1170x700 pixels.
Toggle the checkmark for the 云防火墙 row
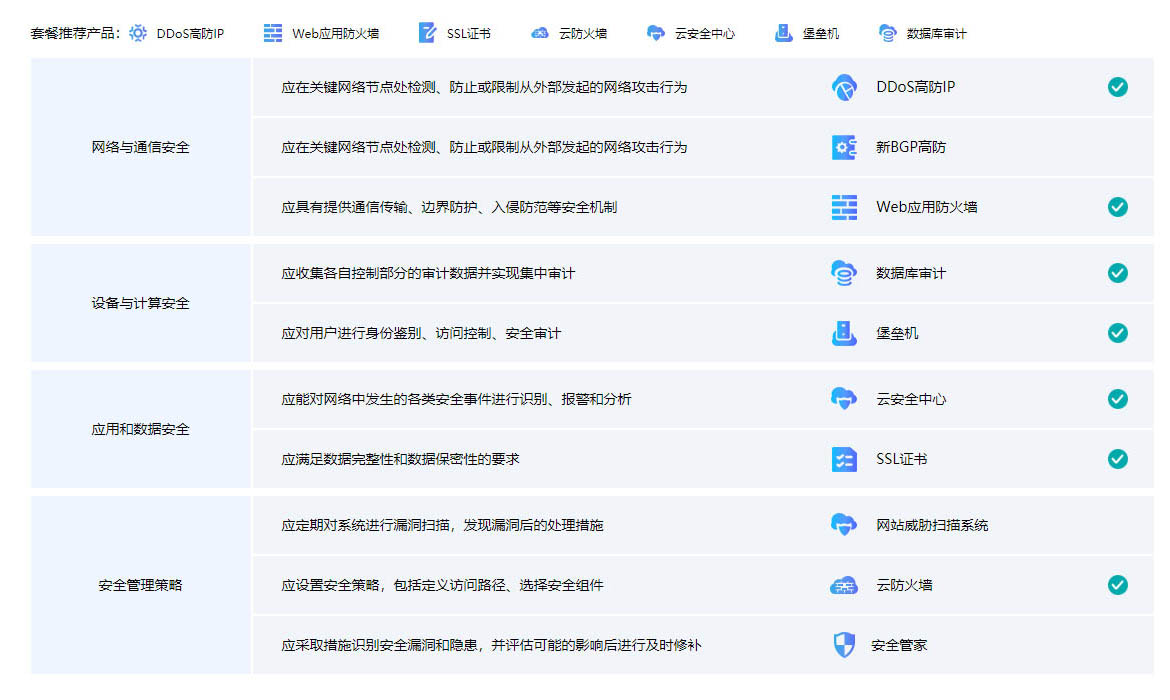point(1118,585)
